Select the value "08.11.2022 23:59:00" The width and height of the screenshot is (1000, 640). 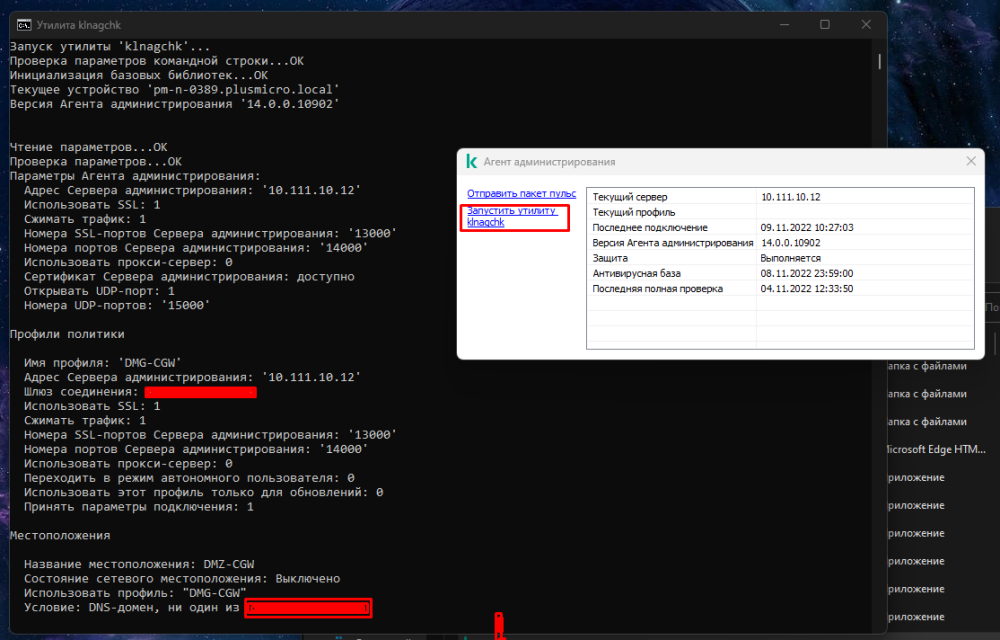807,273
